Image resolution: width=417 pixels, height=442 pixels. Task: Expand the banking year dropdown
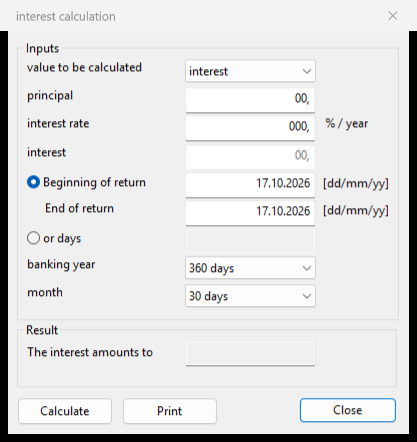tap(250, 268)
